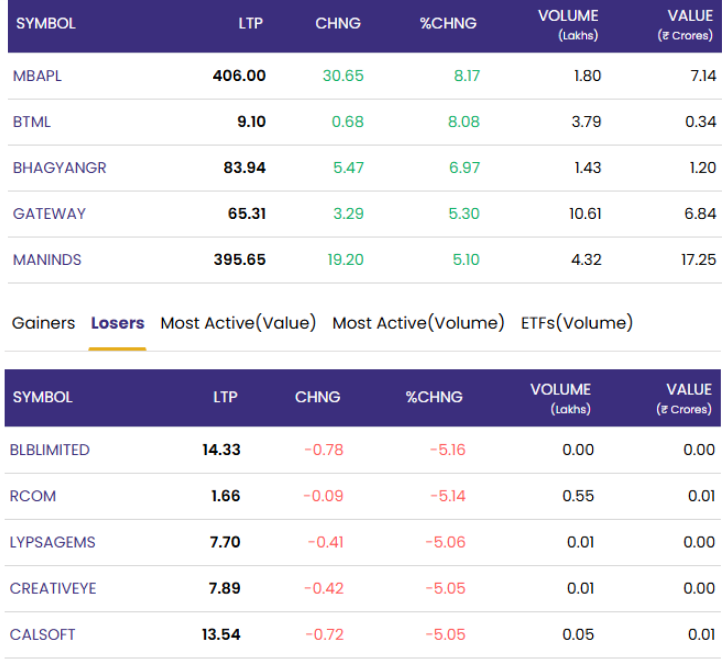Click MANINDS change 19.20

345,260
